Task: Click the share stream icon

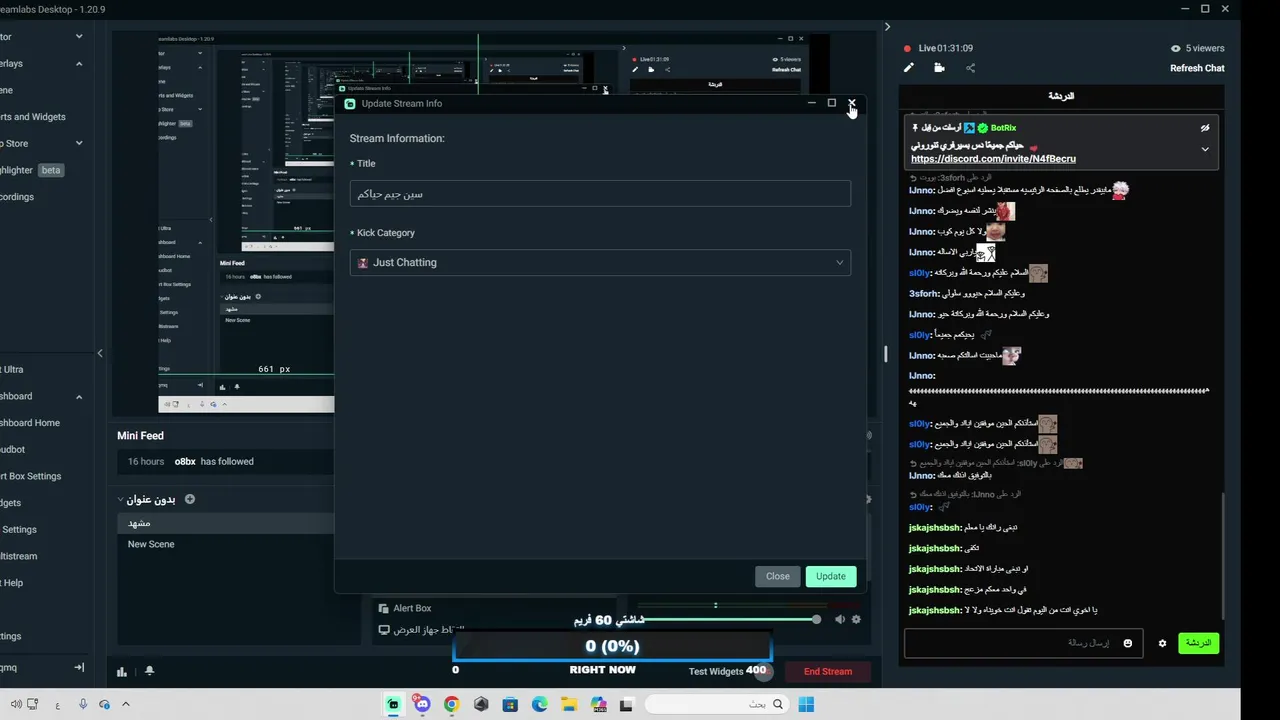Action: click(970, 68)
